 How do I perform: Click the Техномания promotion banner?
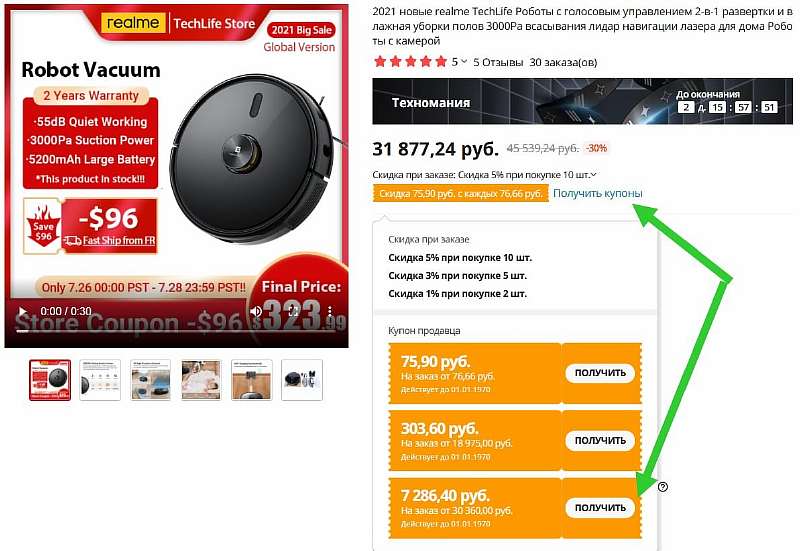tap(583, 102)
